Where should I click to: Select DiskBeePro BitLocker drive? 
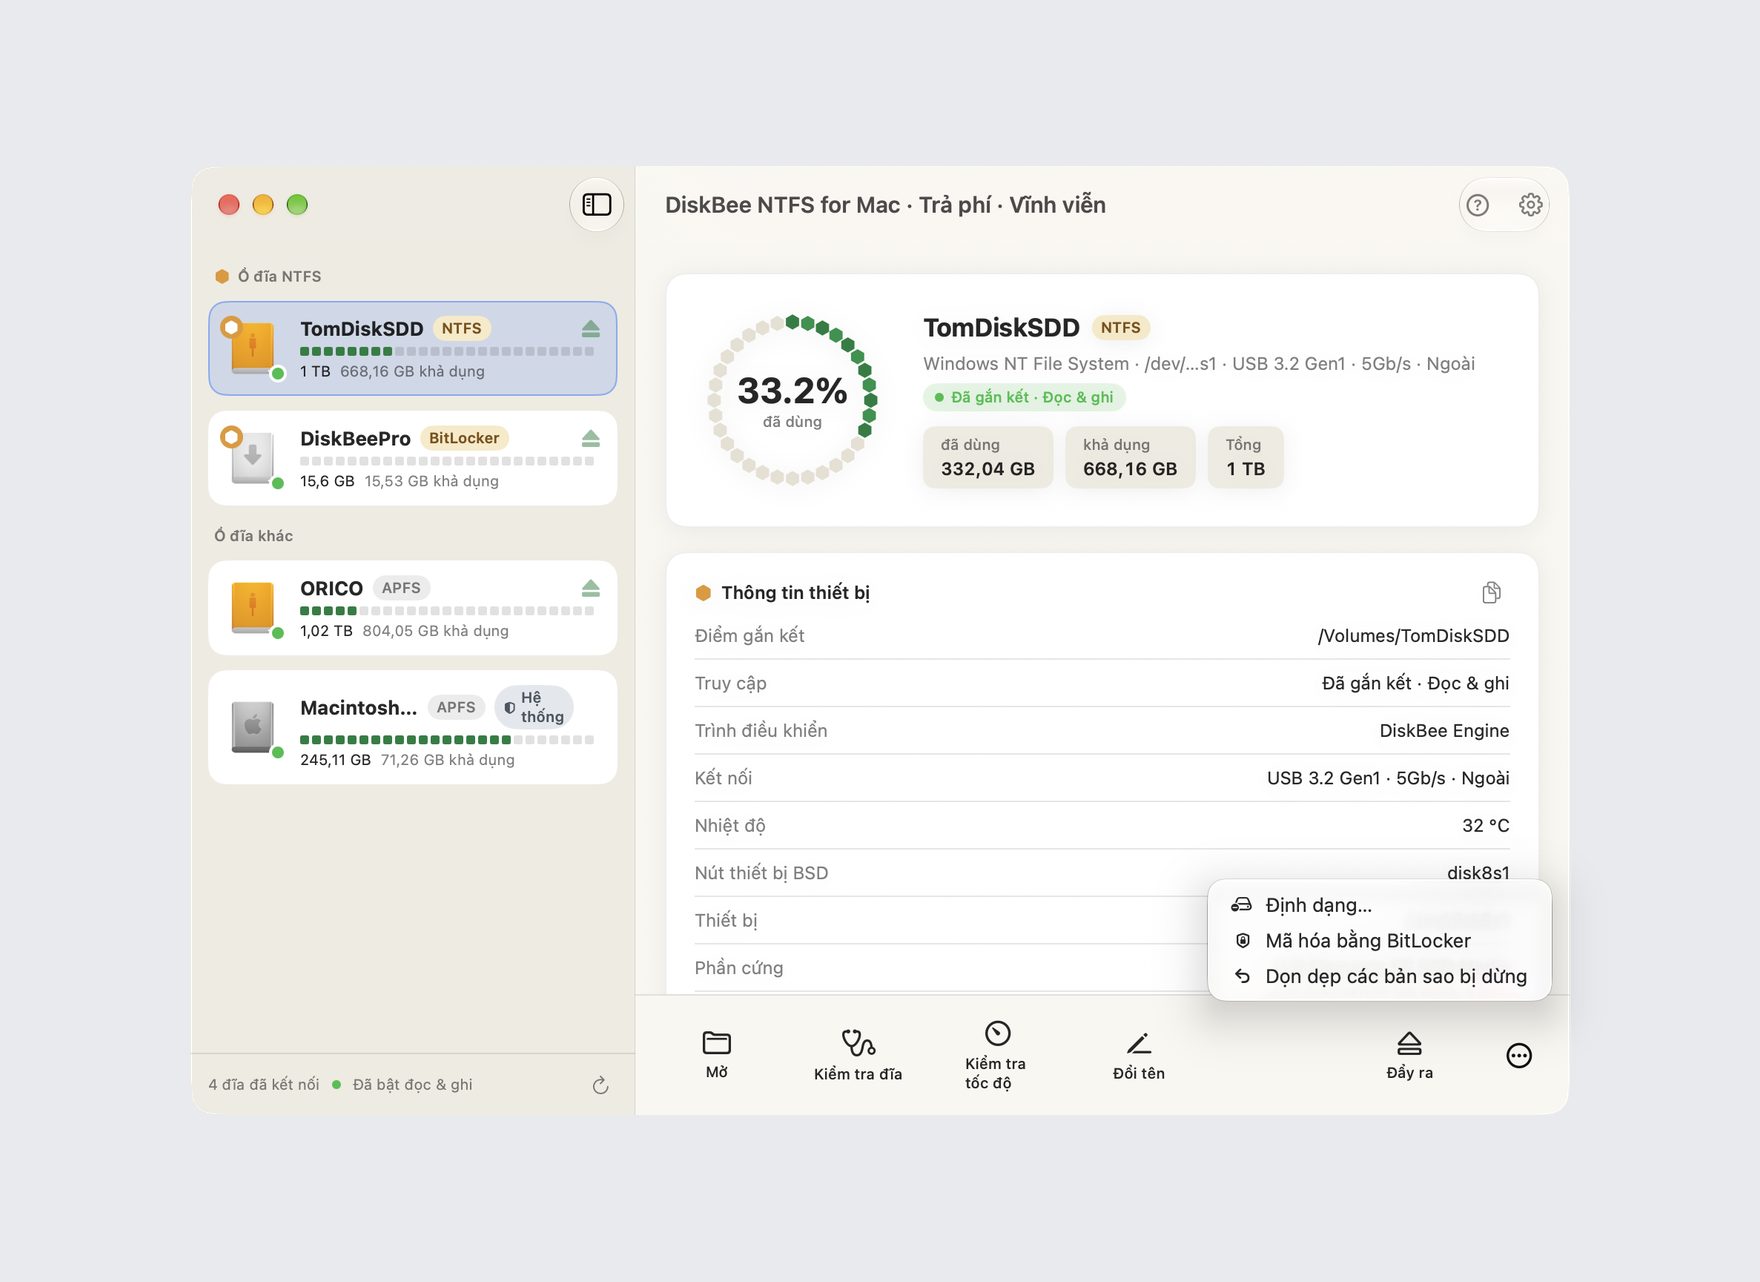(x=413, y=458)
